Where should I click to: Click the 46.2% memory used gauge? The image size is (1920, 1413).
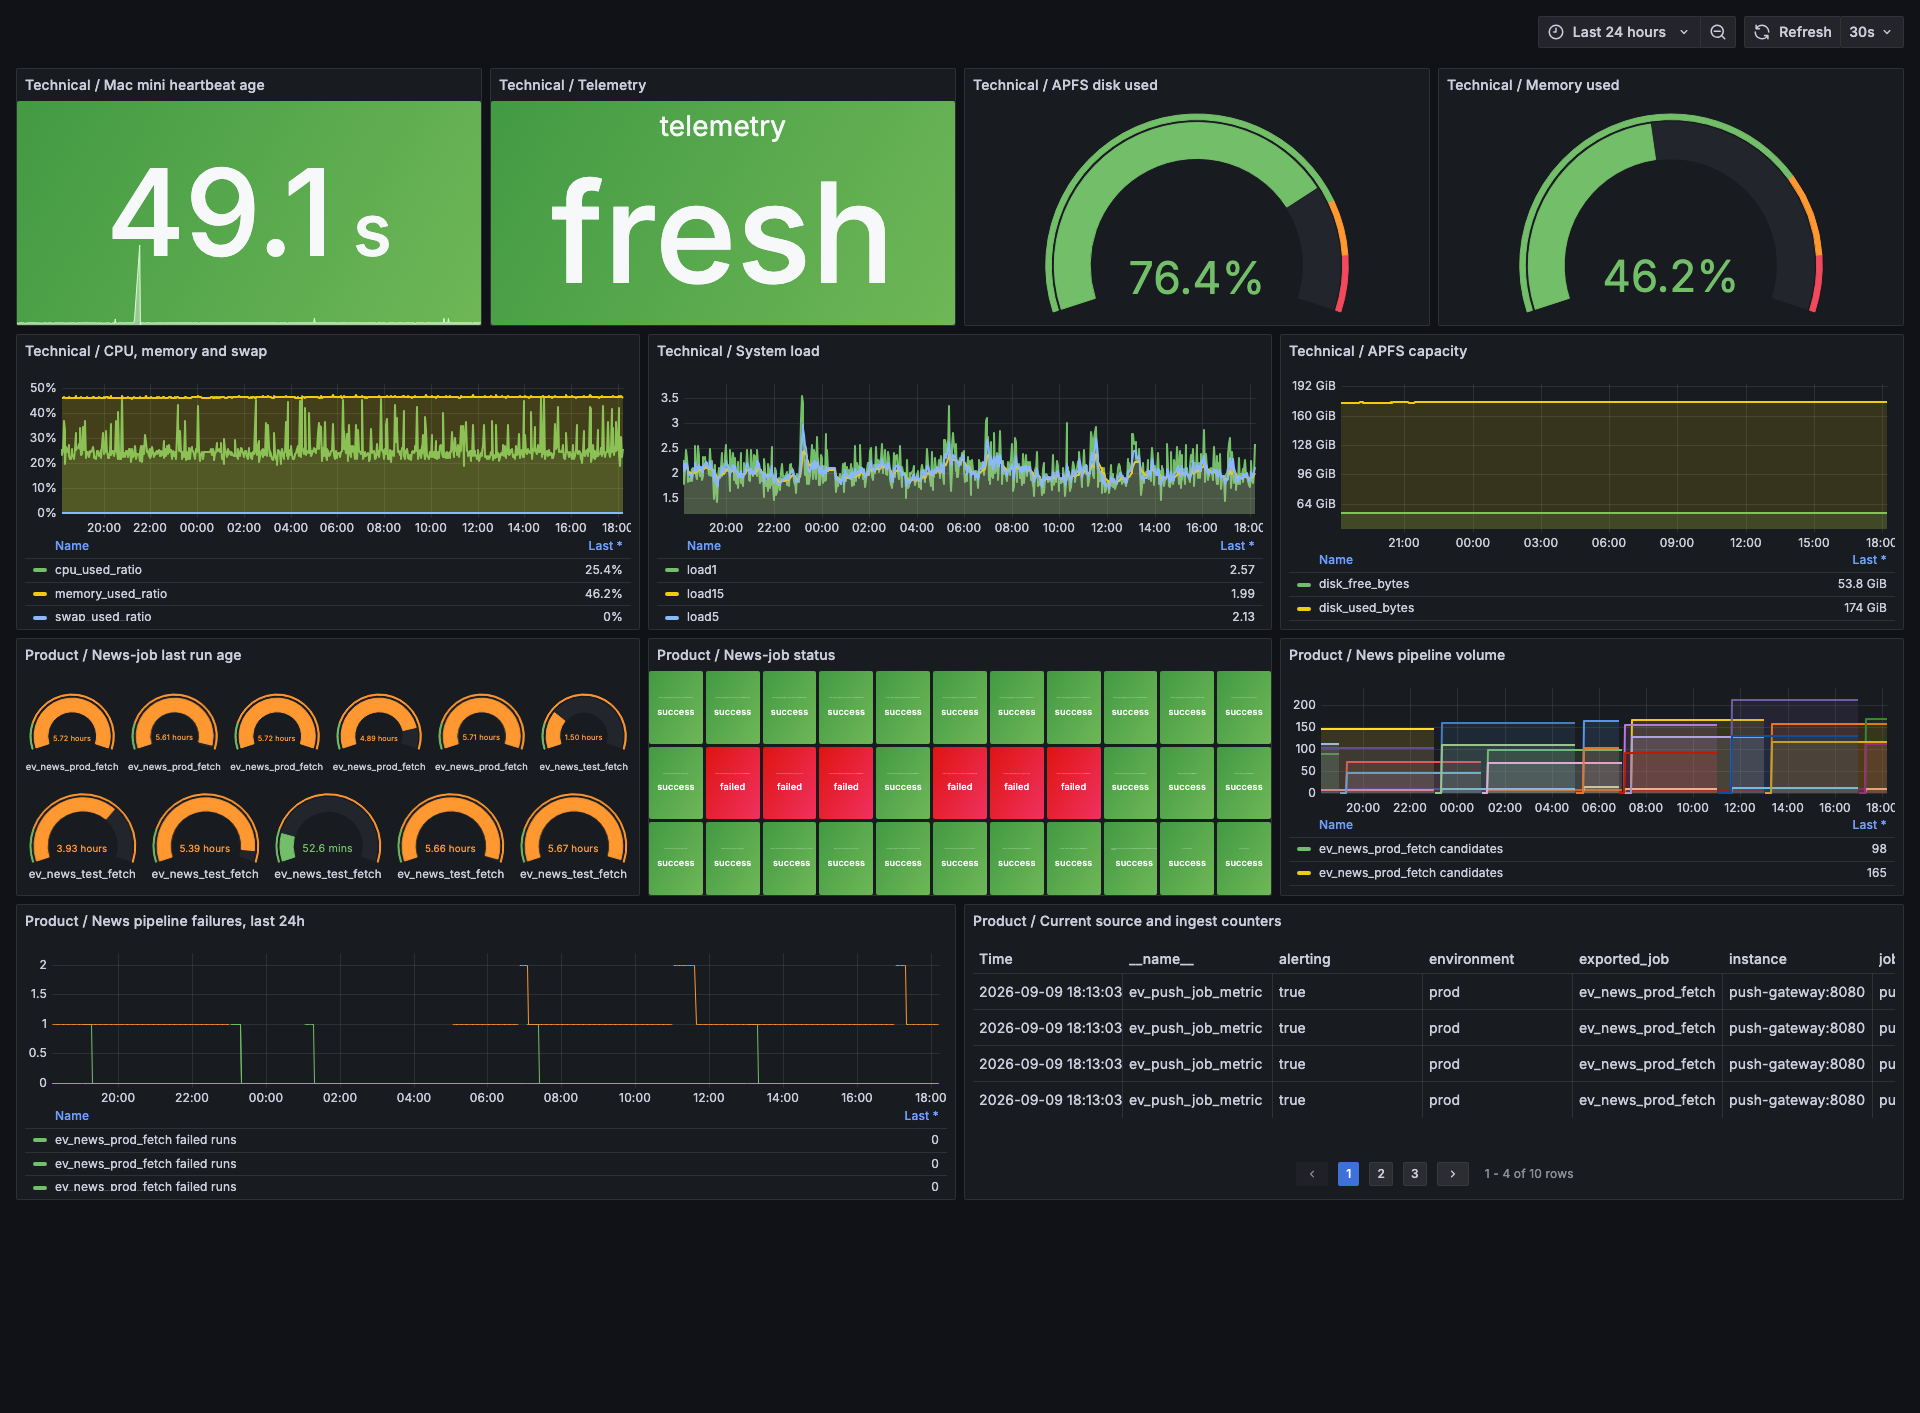click(1670, 214)
